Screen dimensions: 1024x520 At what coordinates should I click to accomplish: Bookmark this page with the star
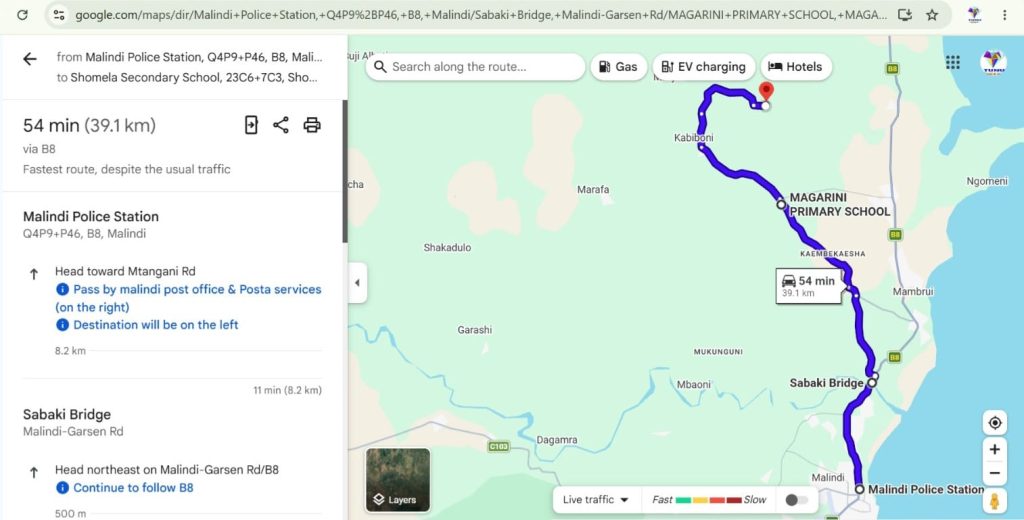point(932,15)
